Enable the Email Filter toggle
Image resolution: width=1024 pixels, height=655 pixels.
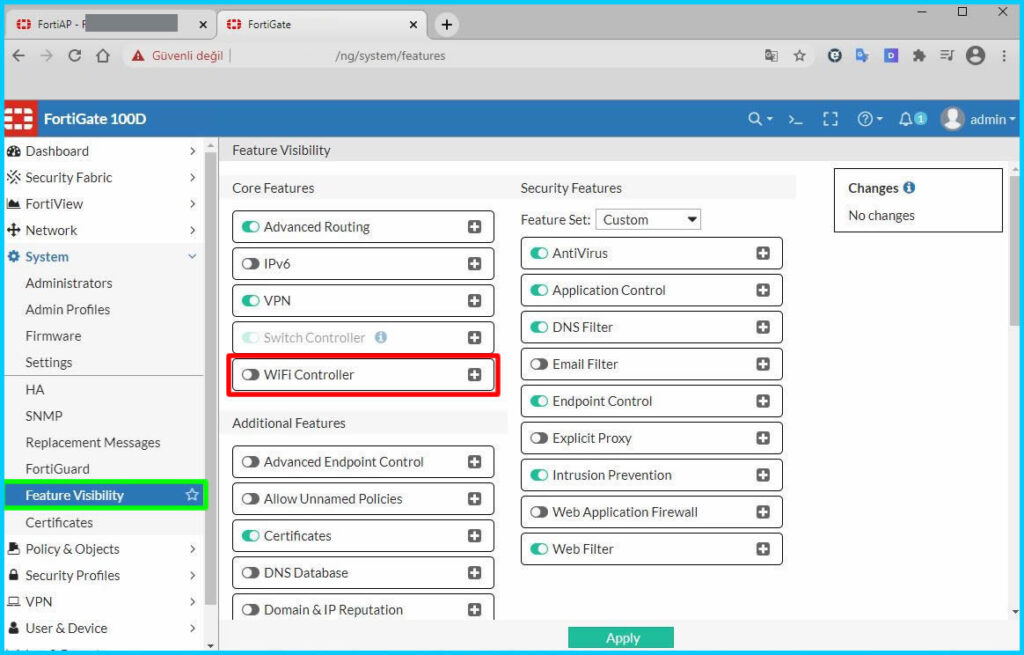[539, 364]
